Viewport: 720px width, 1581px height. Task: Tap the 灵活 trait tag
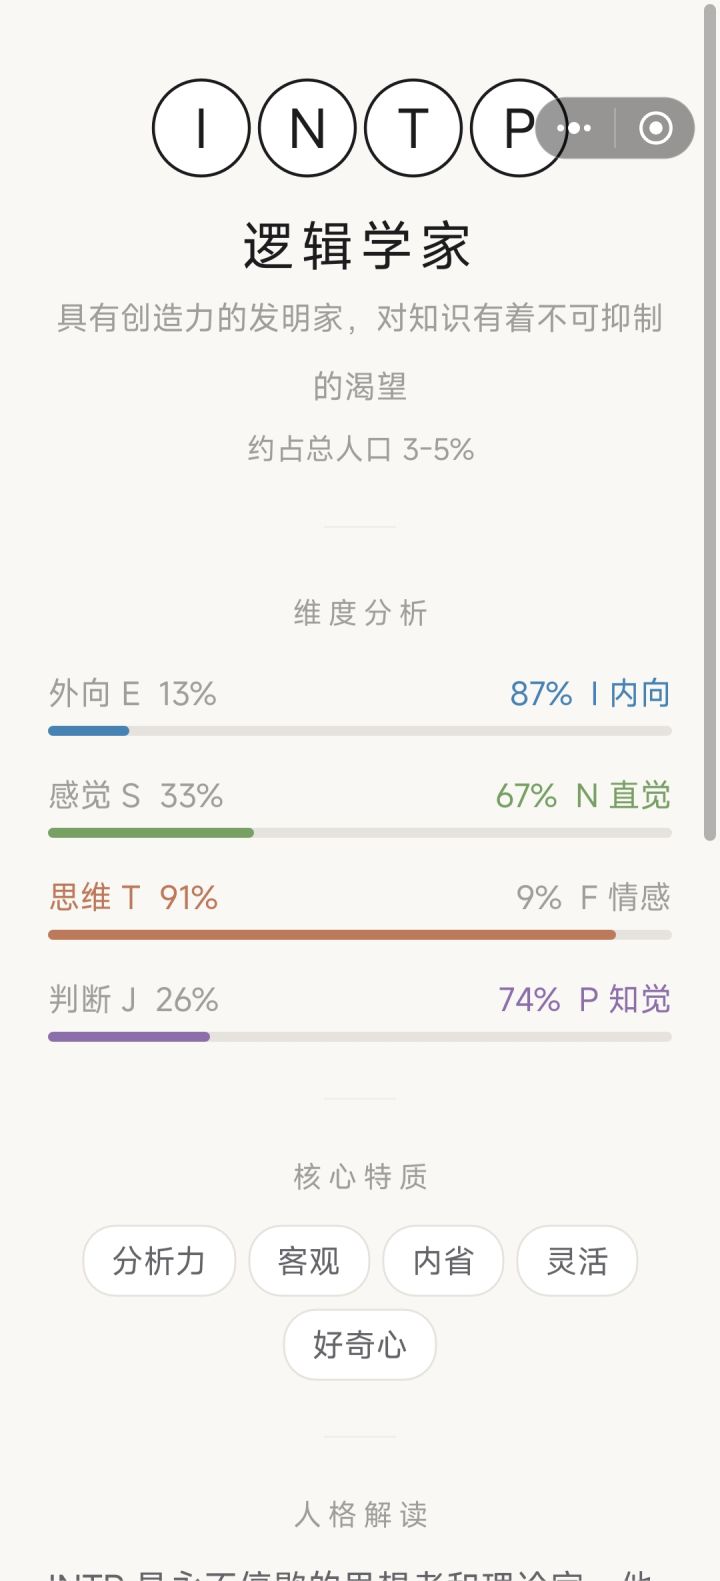pyautogui.click(x=577, y=1261)
